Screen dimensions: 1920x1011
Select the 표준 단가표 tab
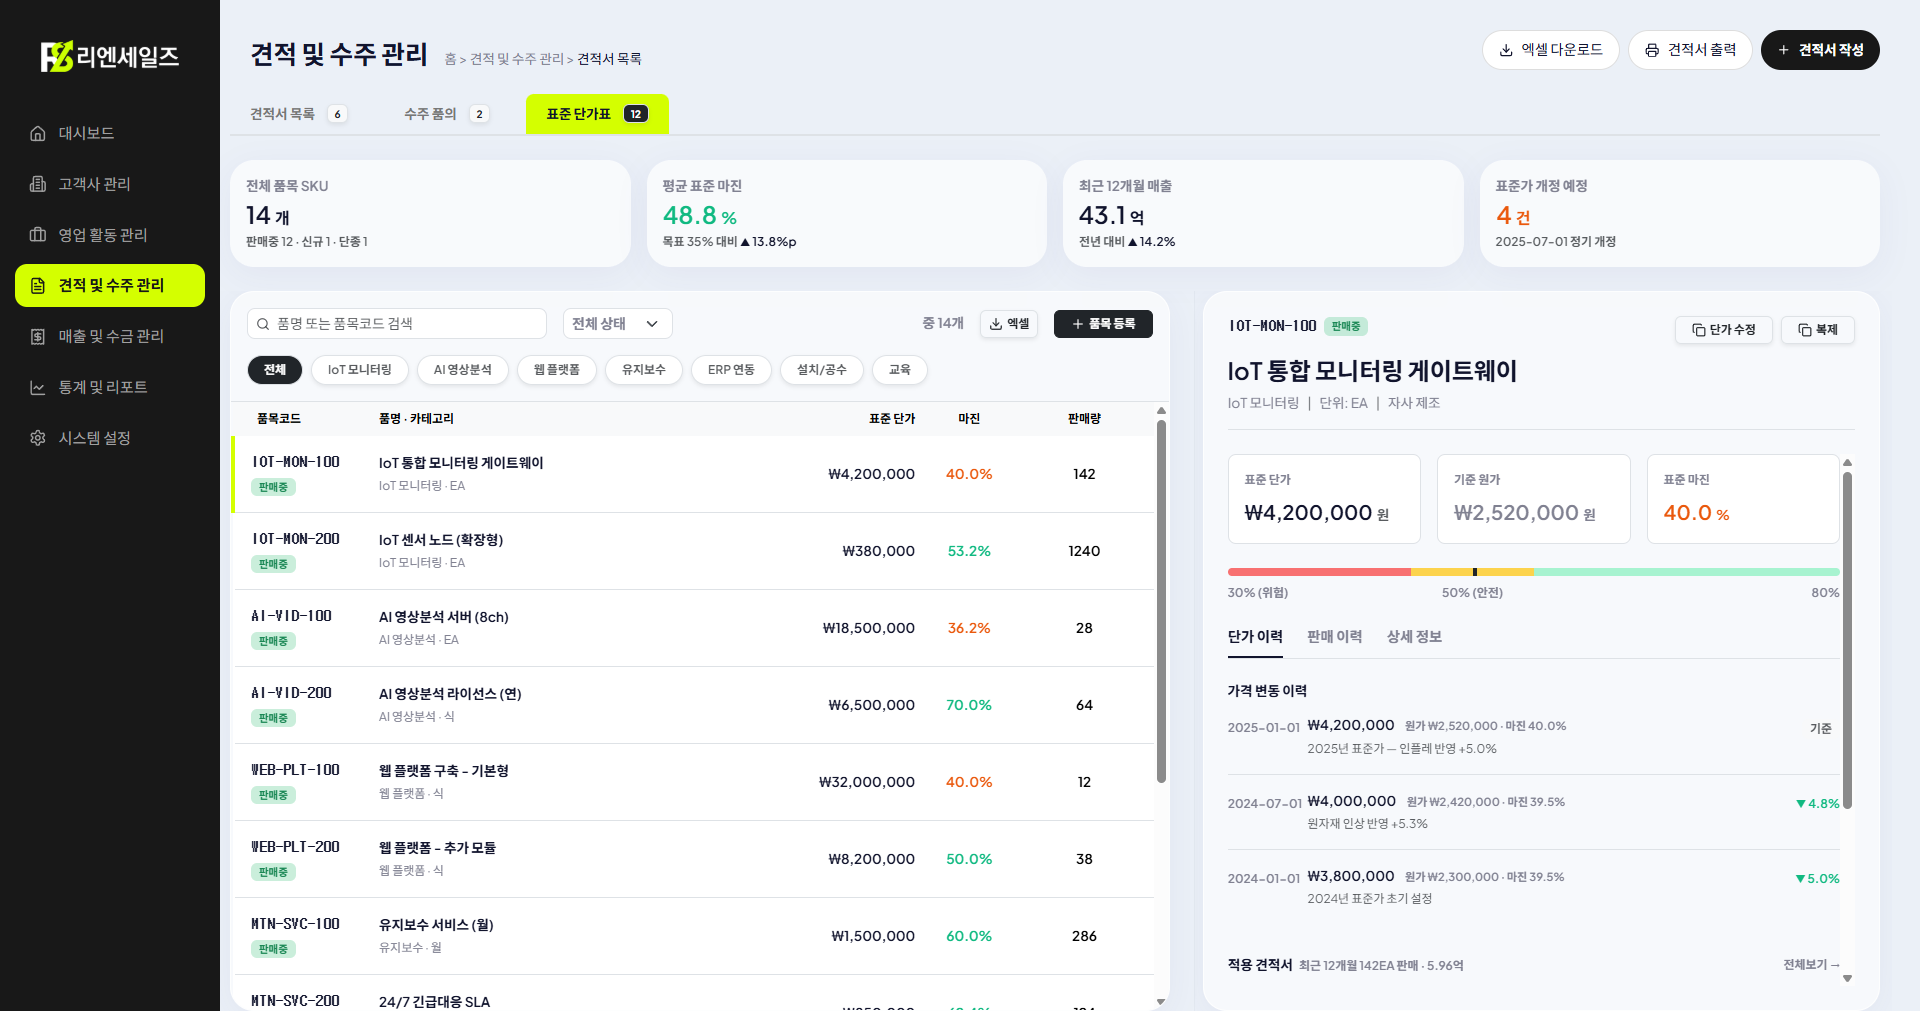[597, 114]
